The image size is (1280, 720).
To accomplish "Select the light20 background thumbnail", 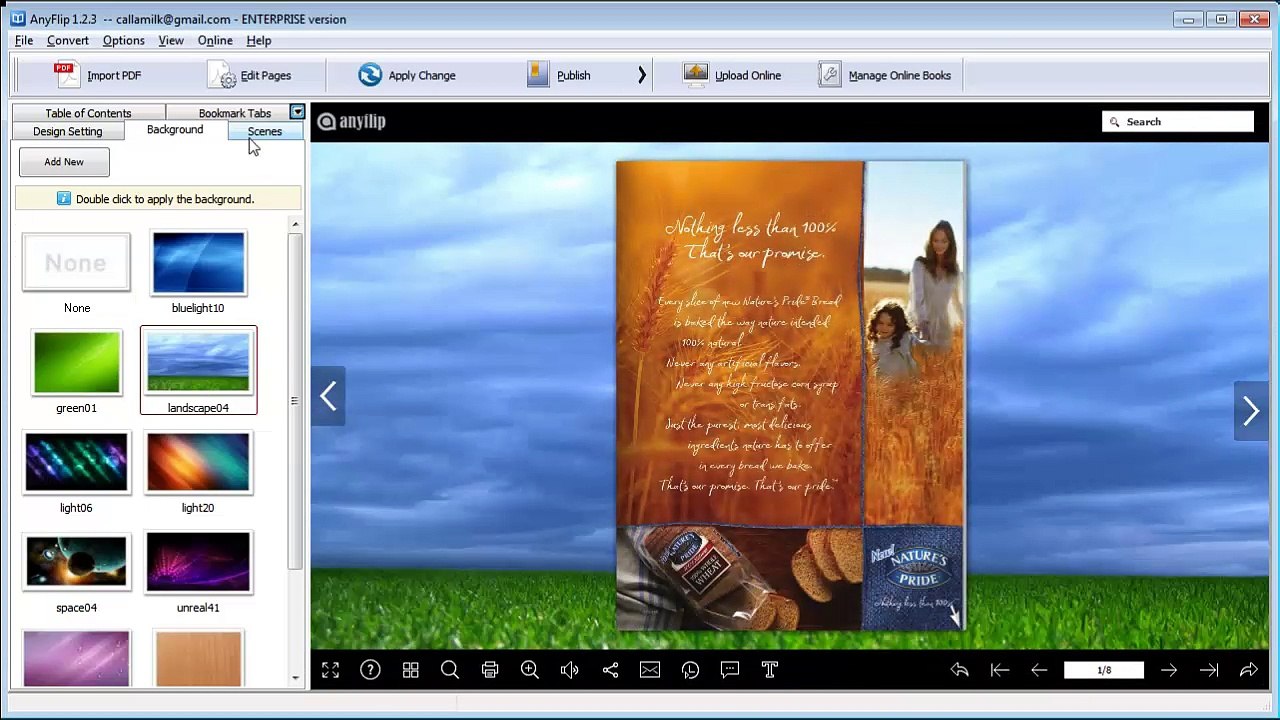I will click(x=198, y=462).
